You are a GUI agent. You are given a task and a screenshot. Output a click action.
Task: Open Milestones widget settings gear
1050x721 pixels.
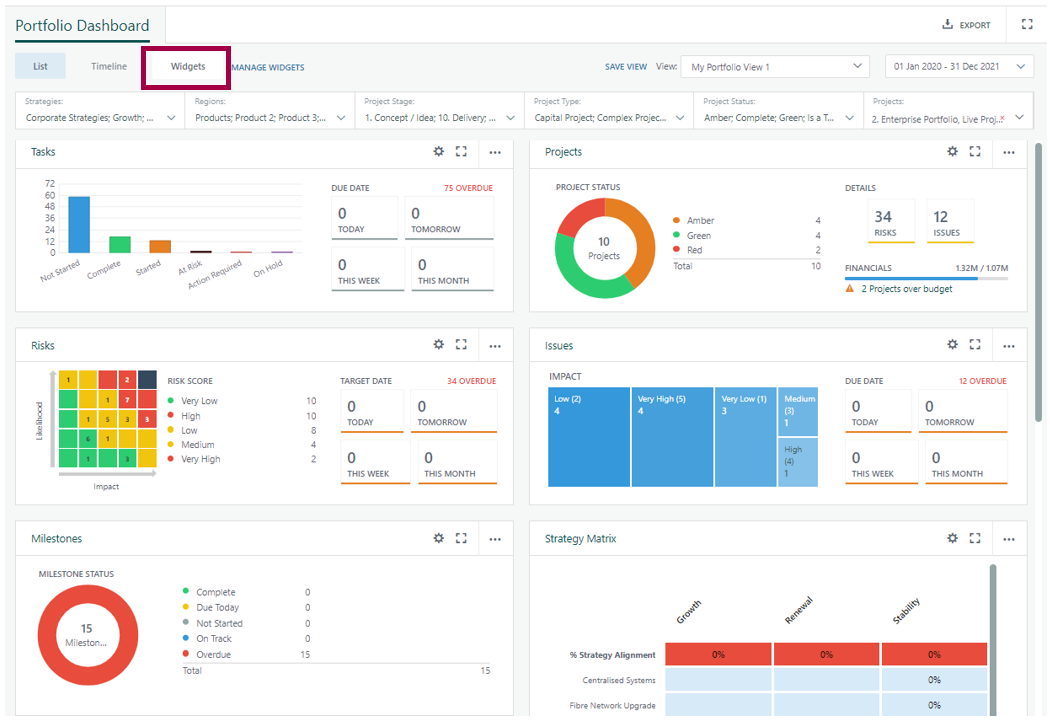(x=439, y=538)
